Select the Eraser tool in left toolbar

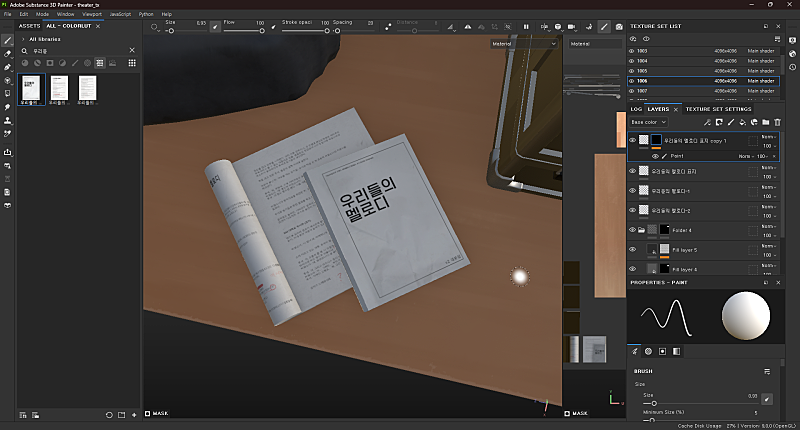pos(8,53)
